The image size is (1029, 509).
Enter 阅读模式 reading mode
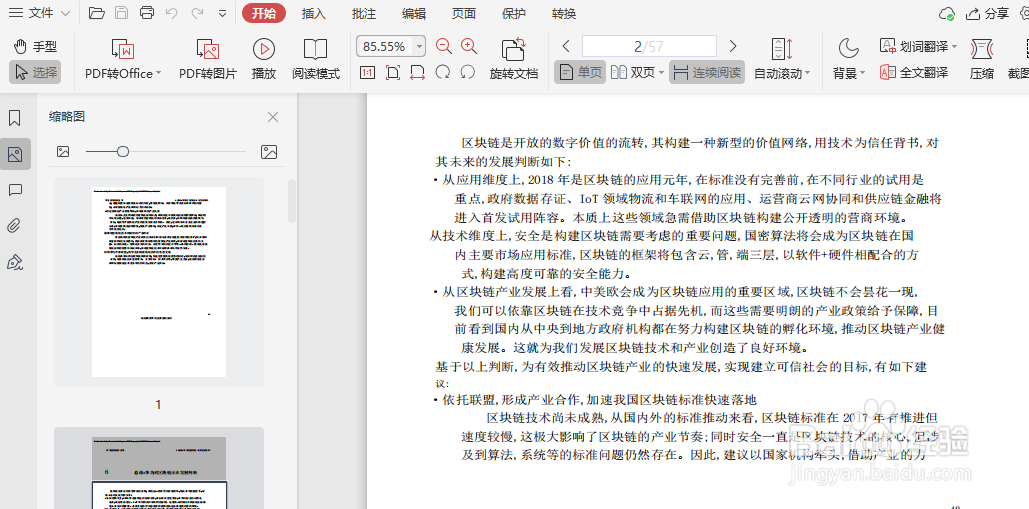point(316,59)
